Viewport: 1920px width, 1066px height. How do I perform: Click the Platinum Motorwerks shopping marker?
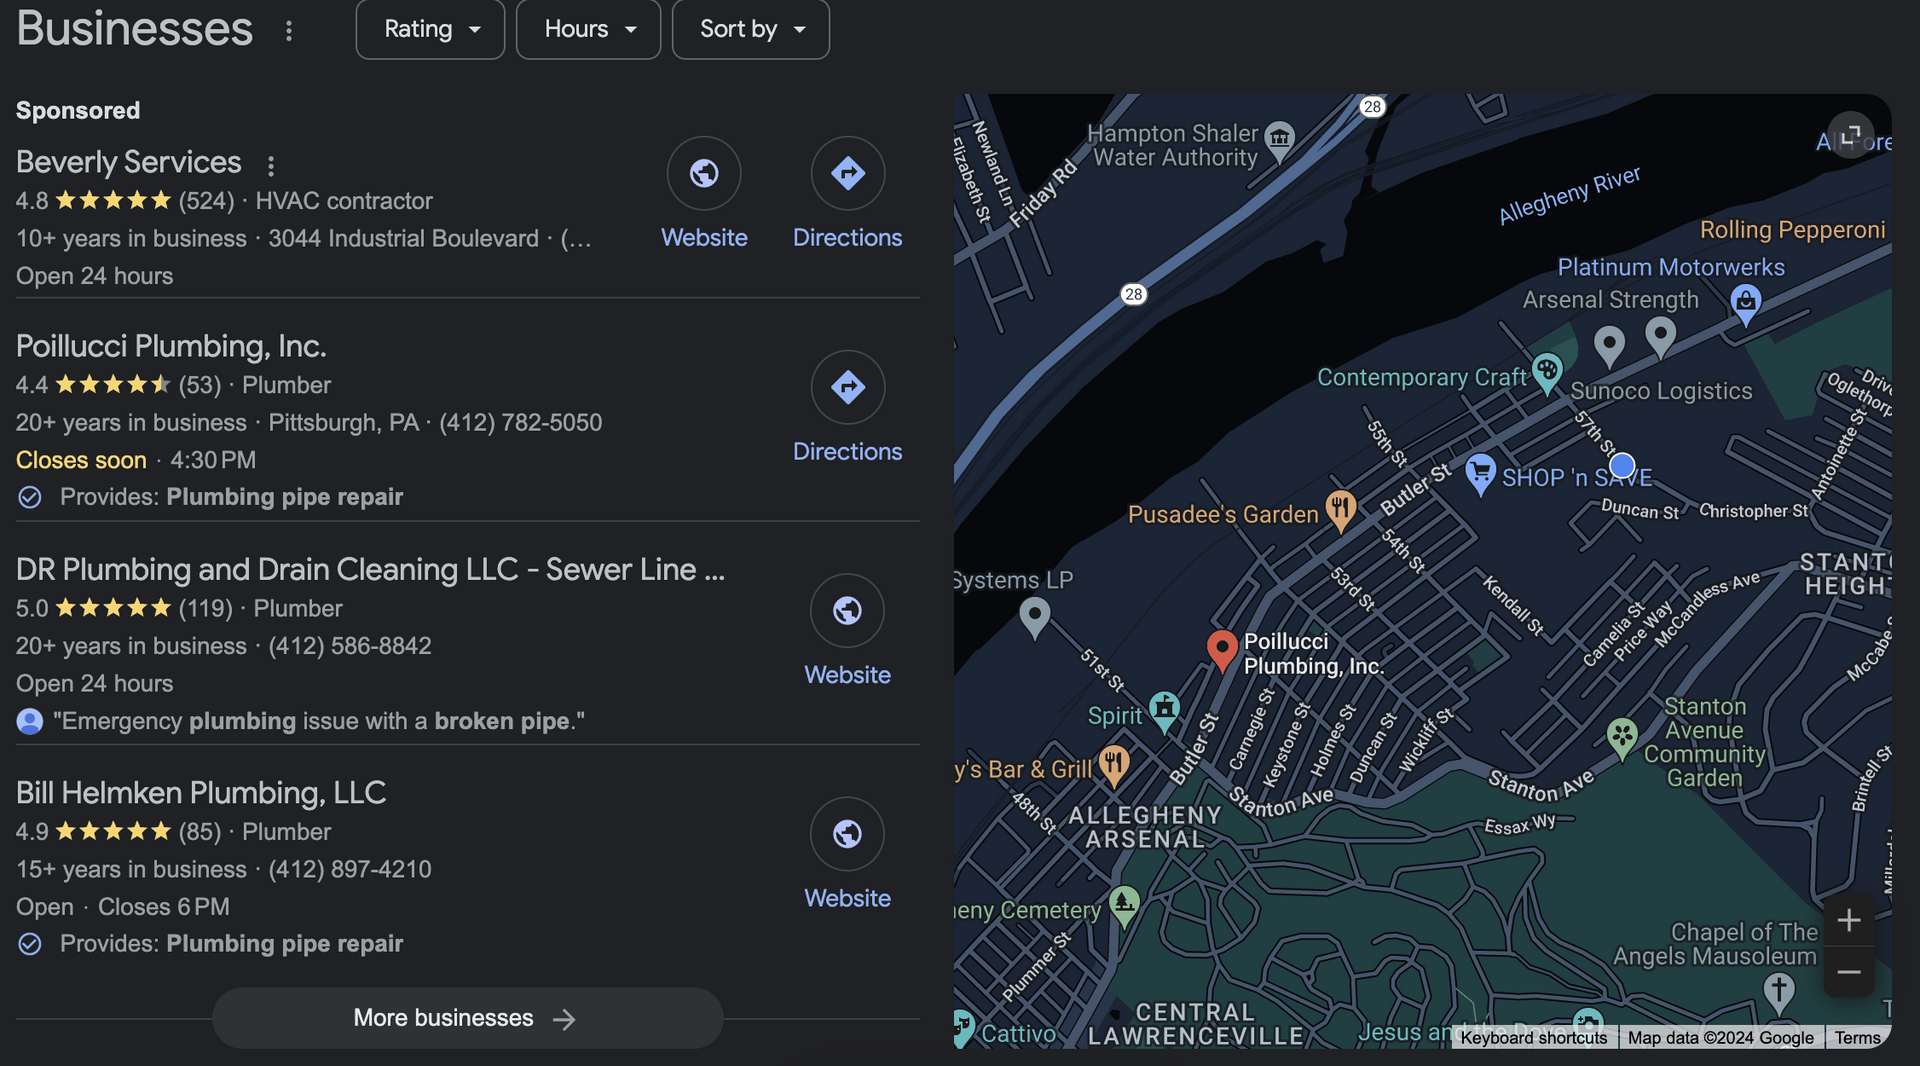pos(1746,304)
